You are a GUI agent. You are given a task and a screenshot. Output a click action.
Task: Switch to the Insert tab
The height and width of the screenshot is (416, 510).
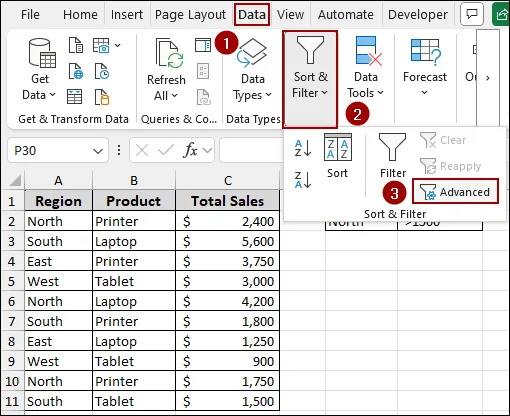127,15
